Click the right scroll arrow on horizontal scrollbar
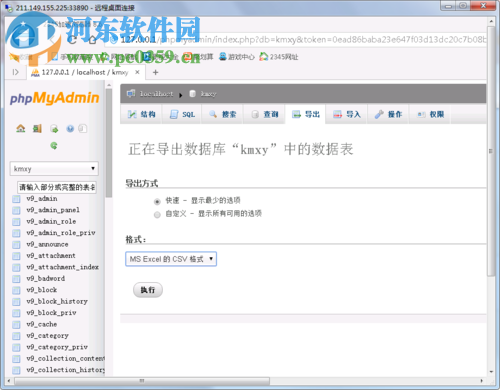The image size is (500, 390). coord(481,381)
